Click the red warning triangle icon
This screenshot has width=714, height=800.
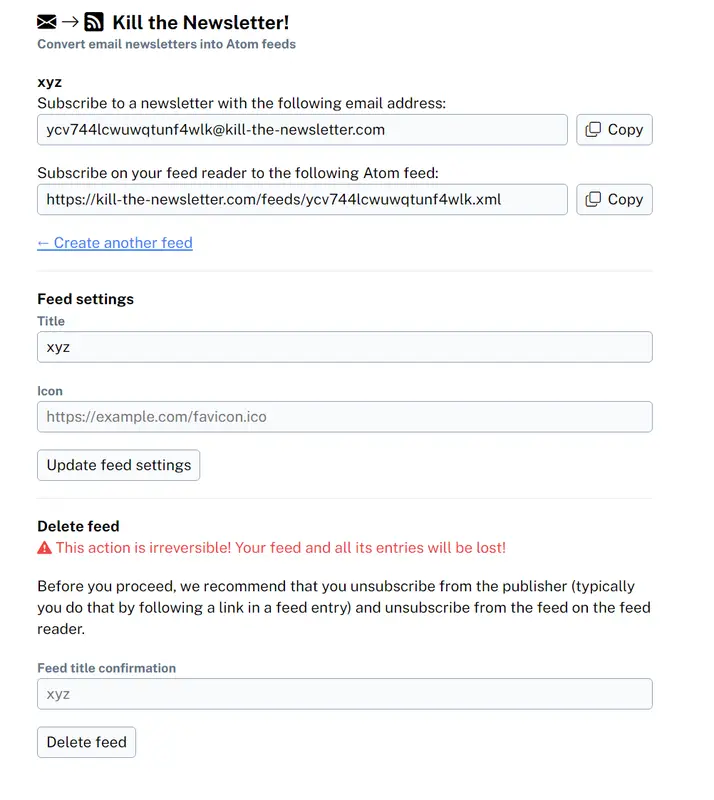44,548
